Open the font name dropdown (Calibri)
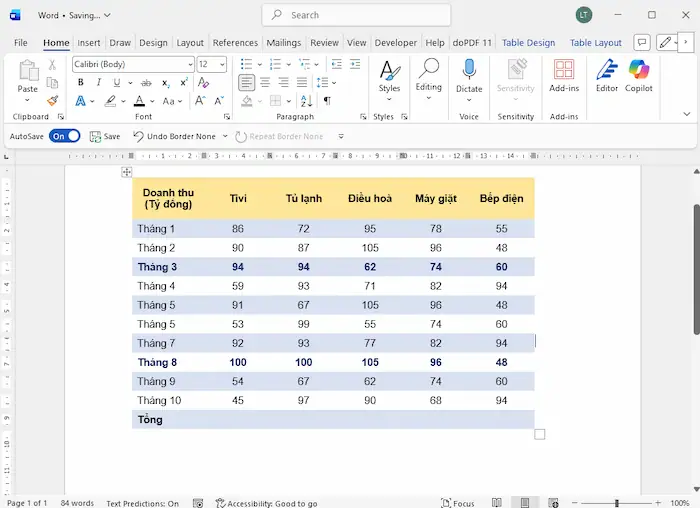Viewport: 700px width, 508px height. tap(190, 65)
